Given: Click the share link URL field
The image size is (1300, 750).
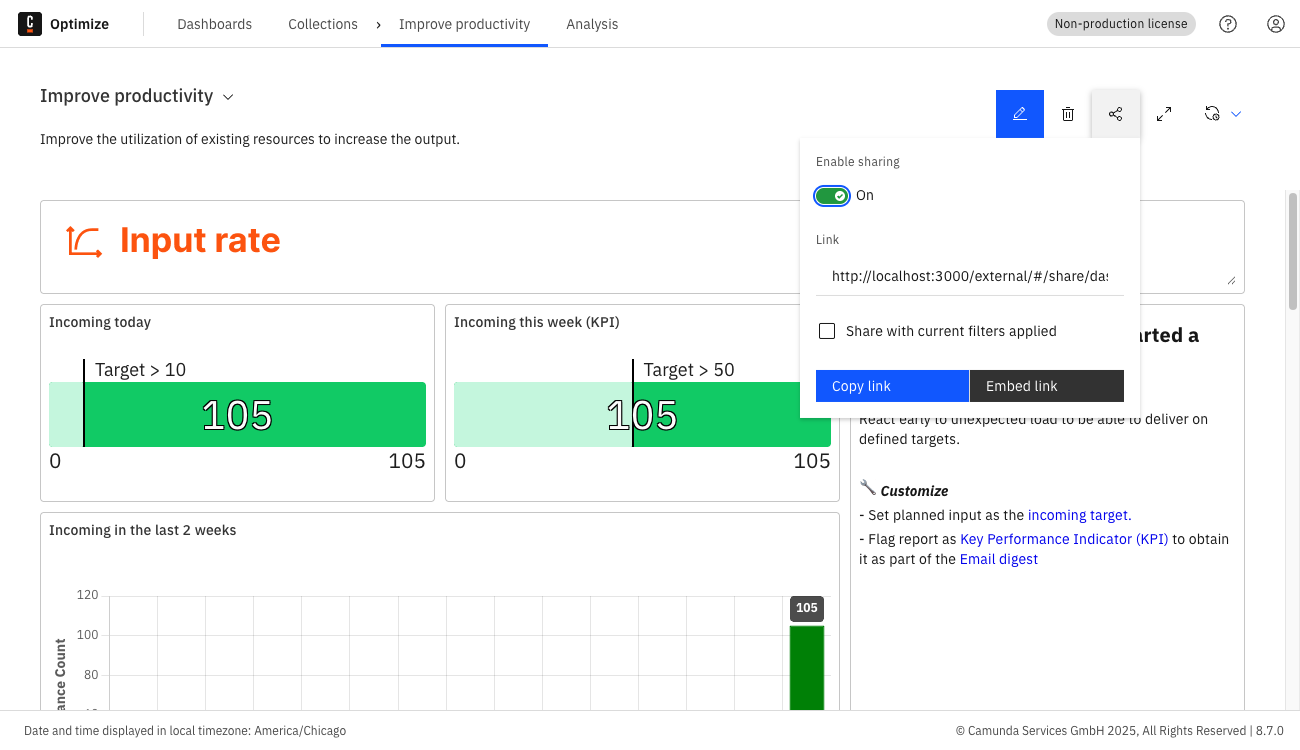Looking at the screenshot, I should coord(969,276).
